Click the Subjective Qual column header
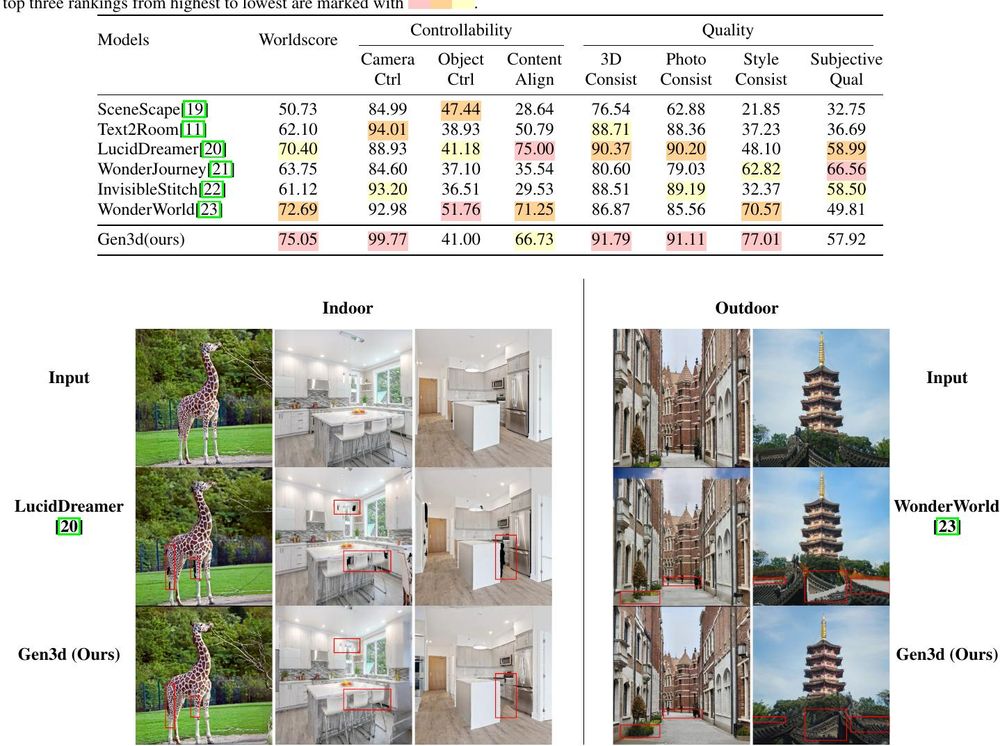 (x=846, y=69)
